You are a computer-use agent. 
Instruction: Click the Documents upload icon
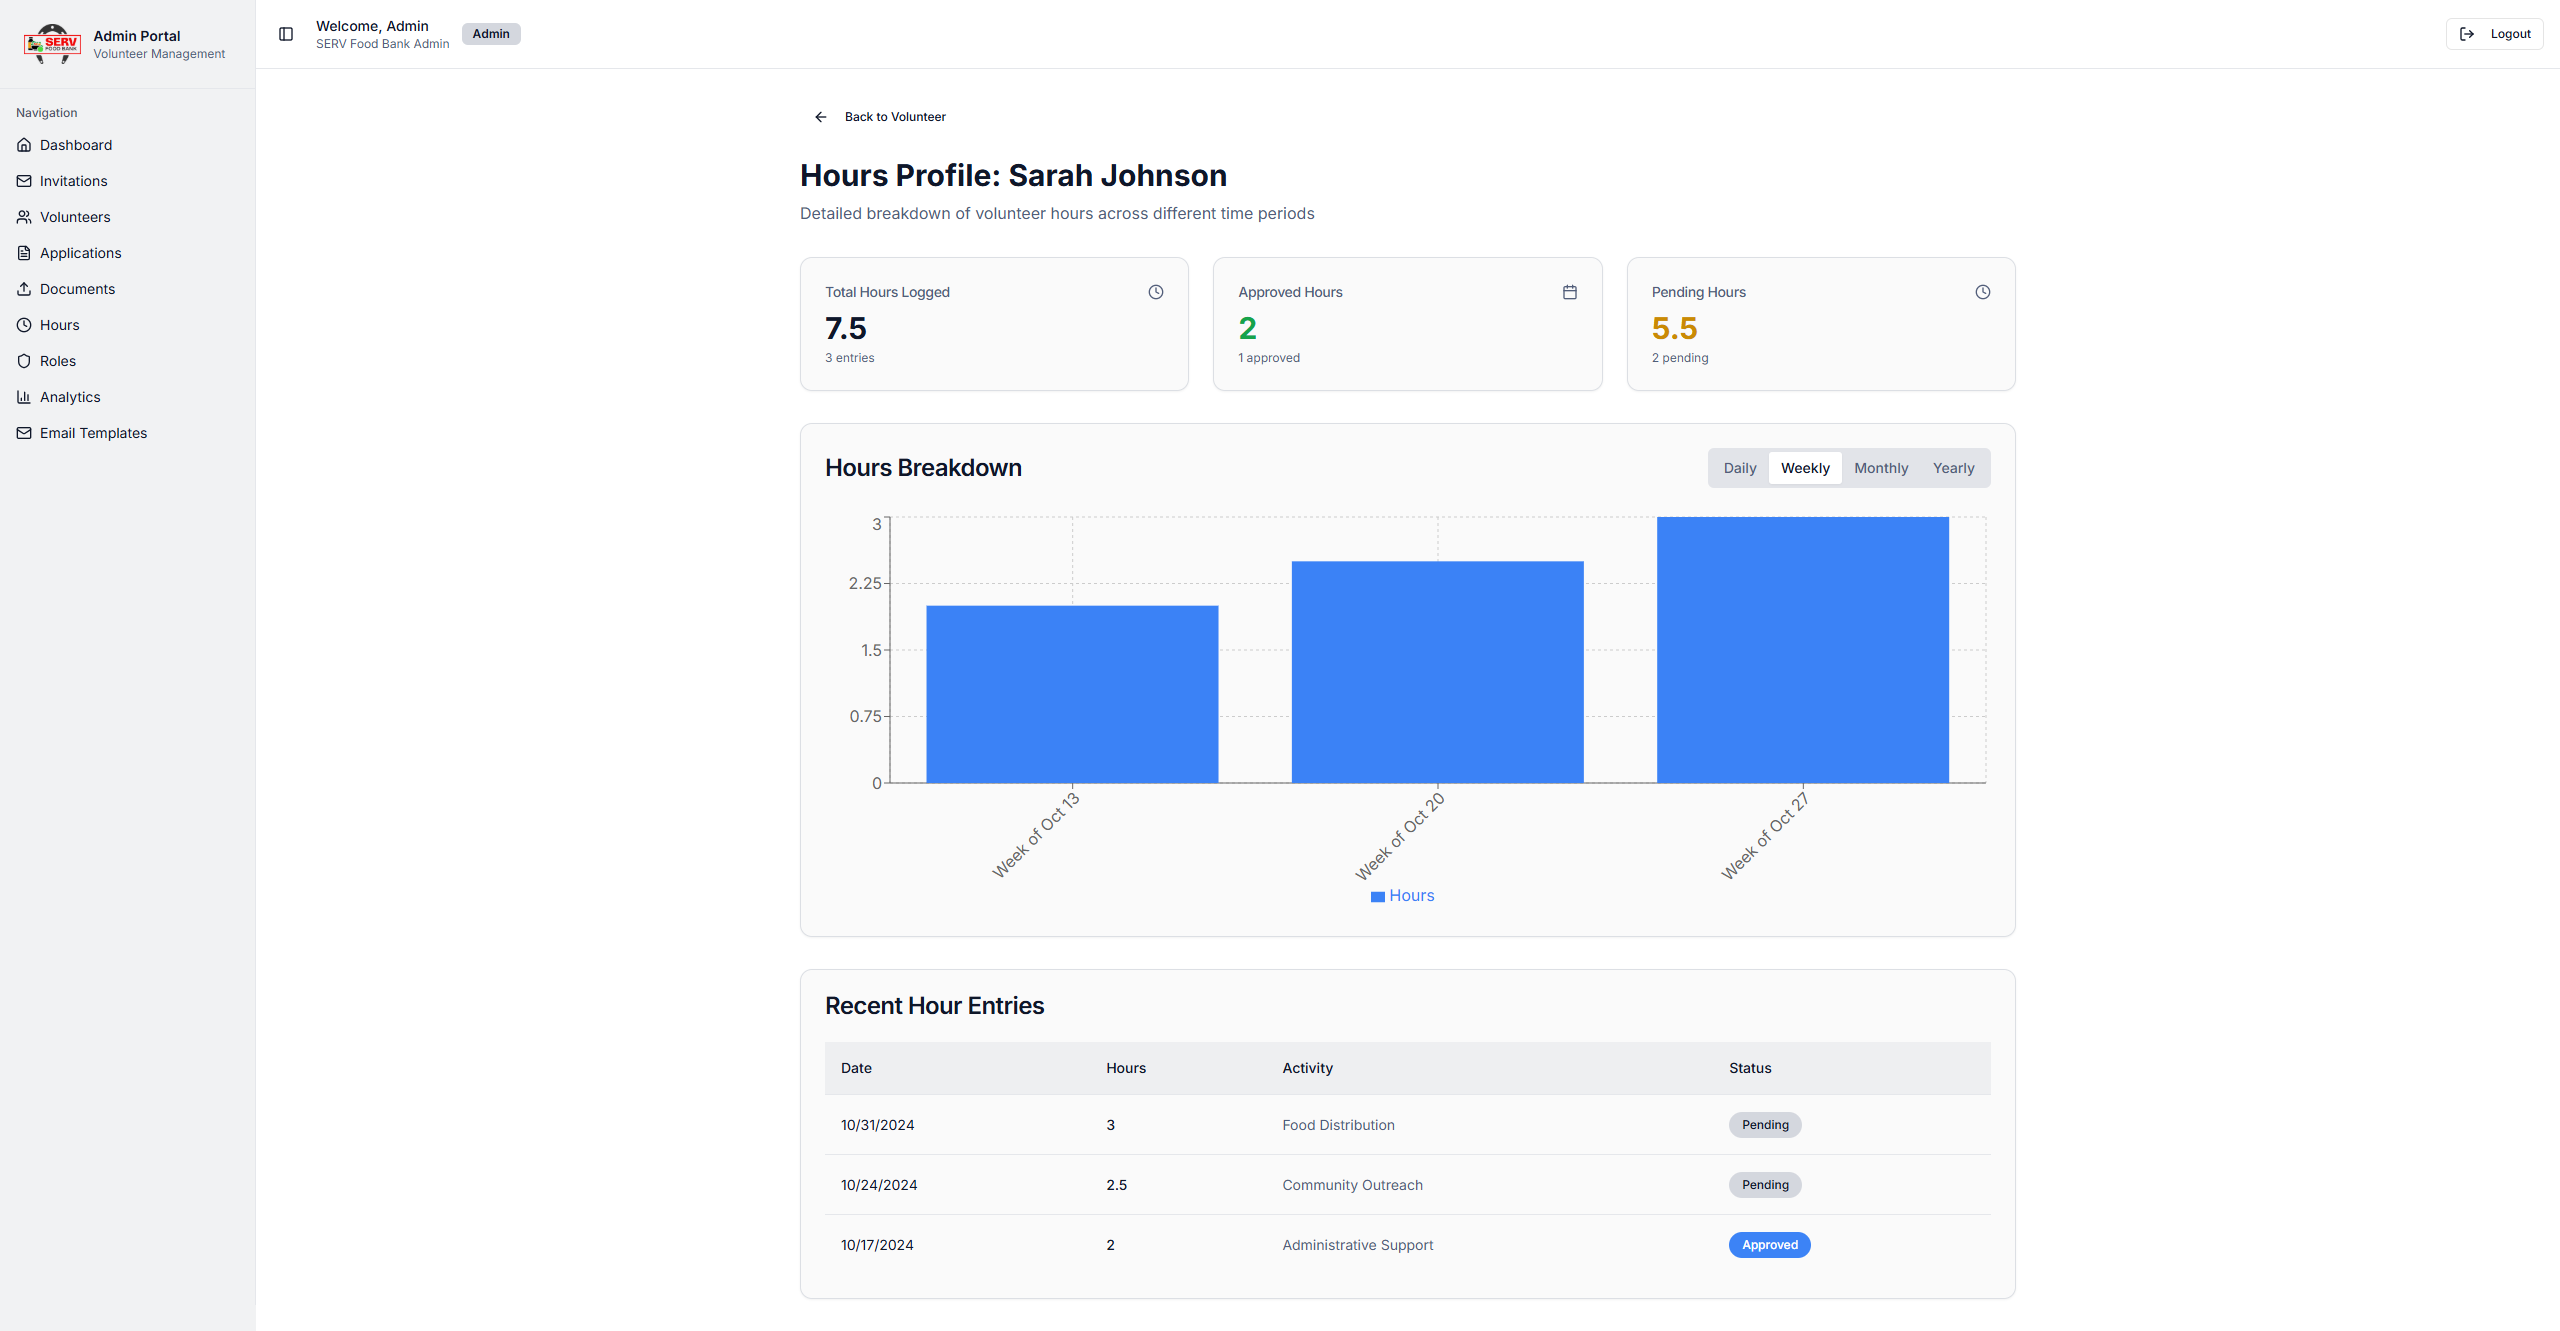click(x=24, y=289)
